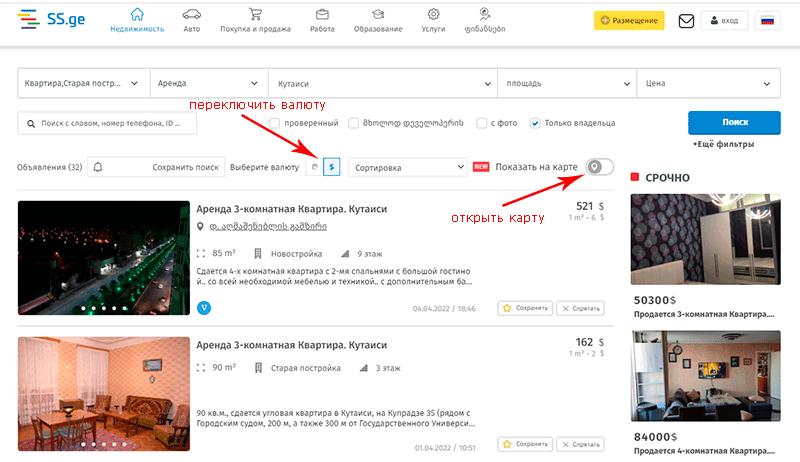Image resolution: width=800 pixels, height=462 pixels.
Task: Click the Покупка и продажа menu label
Action: 255,29
